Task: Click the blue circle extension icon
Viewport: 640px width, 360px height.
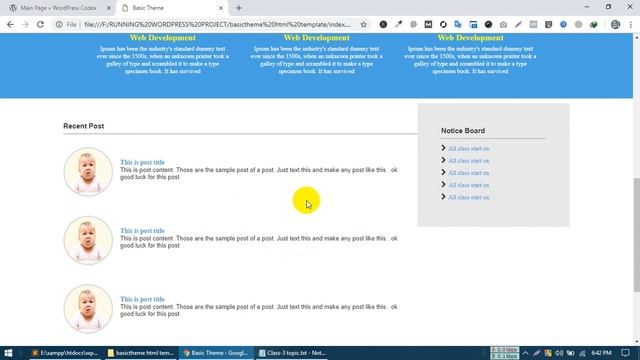Action: [x=563, y=24]
